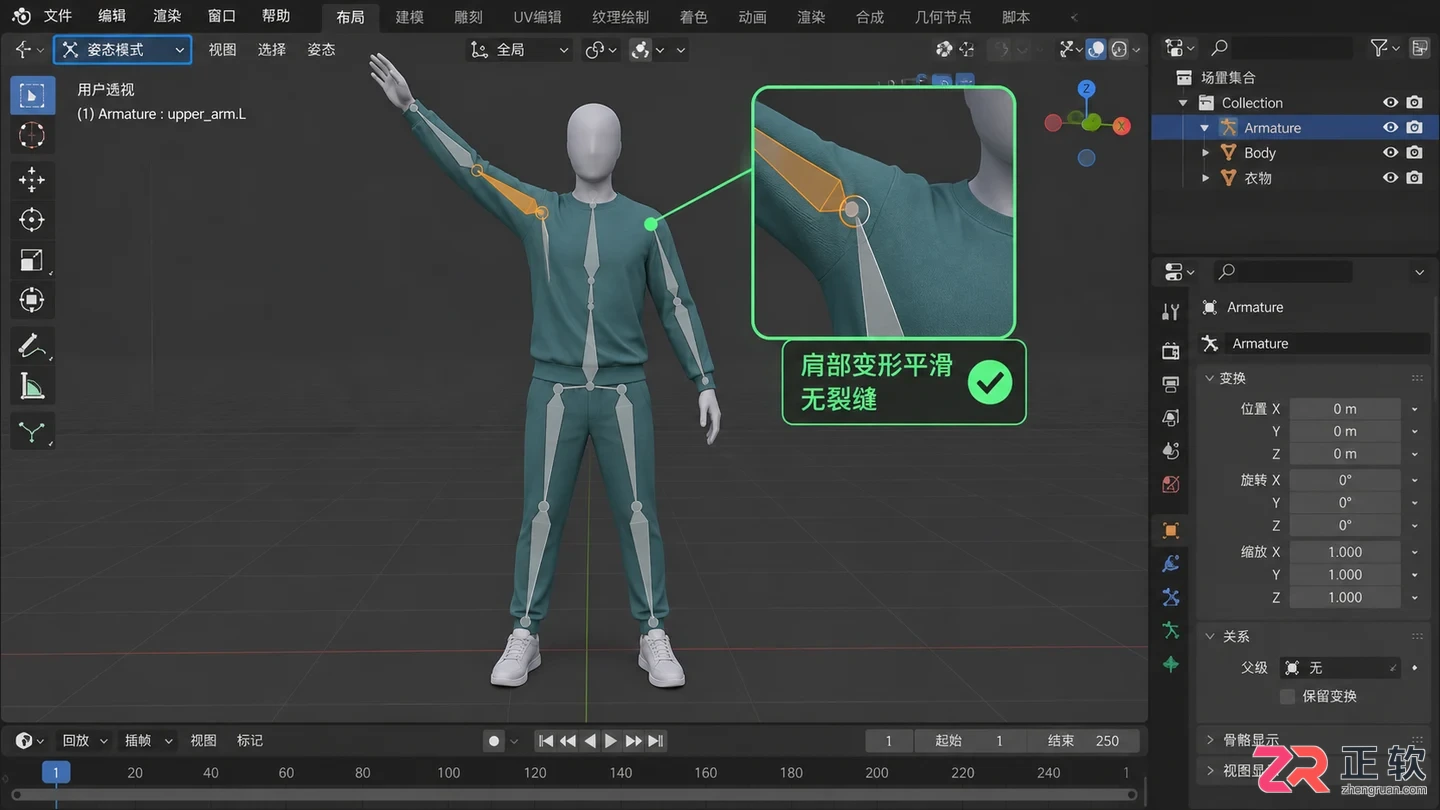This screenshot has height=810, width=1440.
Task: Check the 保留变换 checkbox
Action: tap(1287, 696)
